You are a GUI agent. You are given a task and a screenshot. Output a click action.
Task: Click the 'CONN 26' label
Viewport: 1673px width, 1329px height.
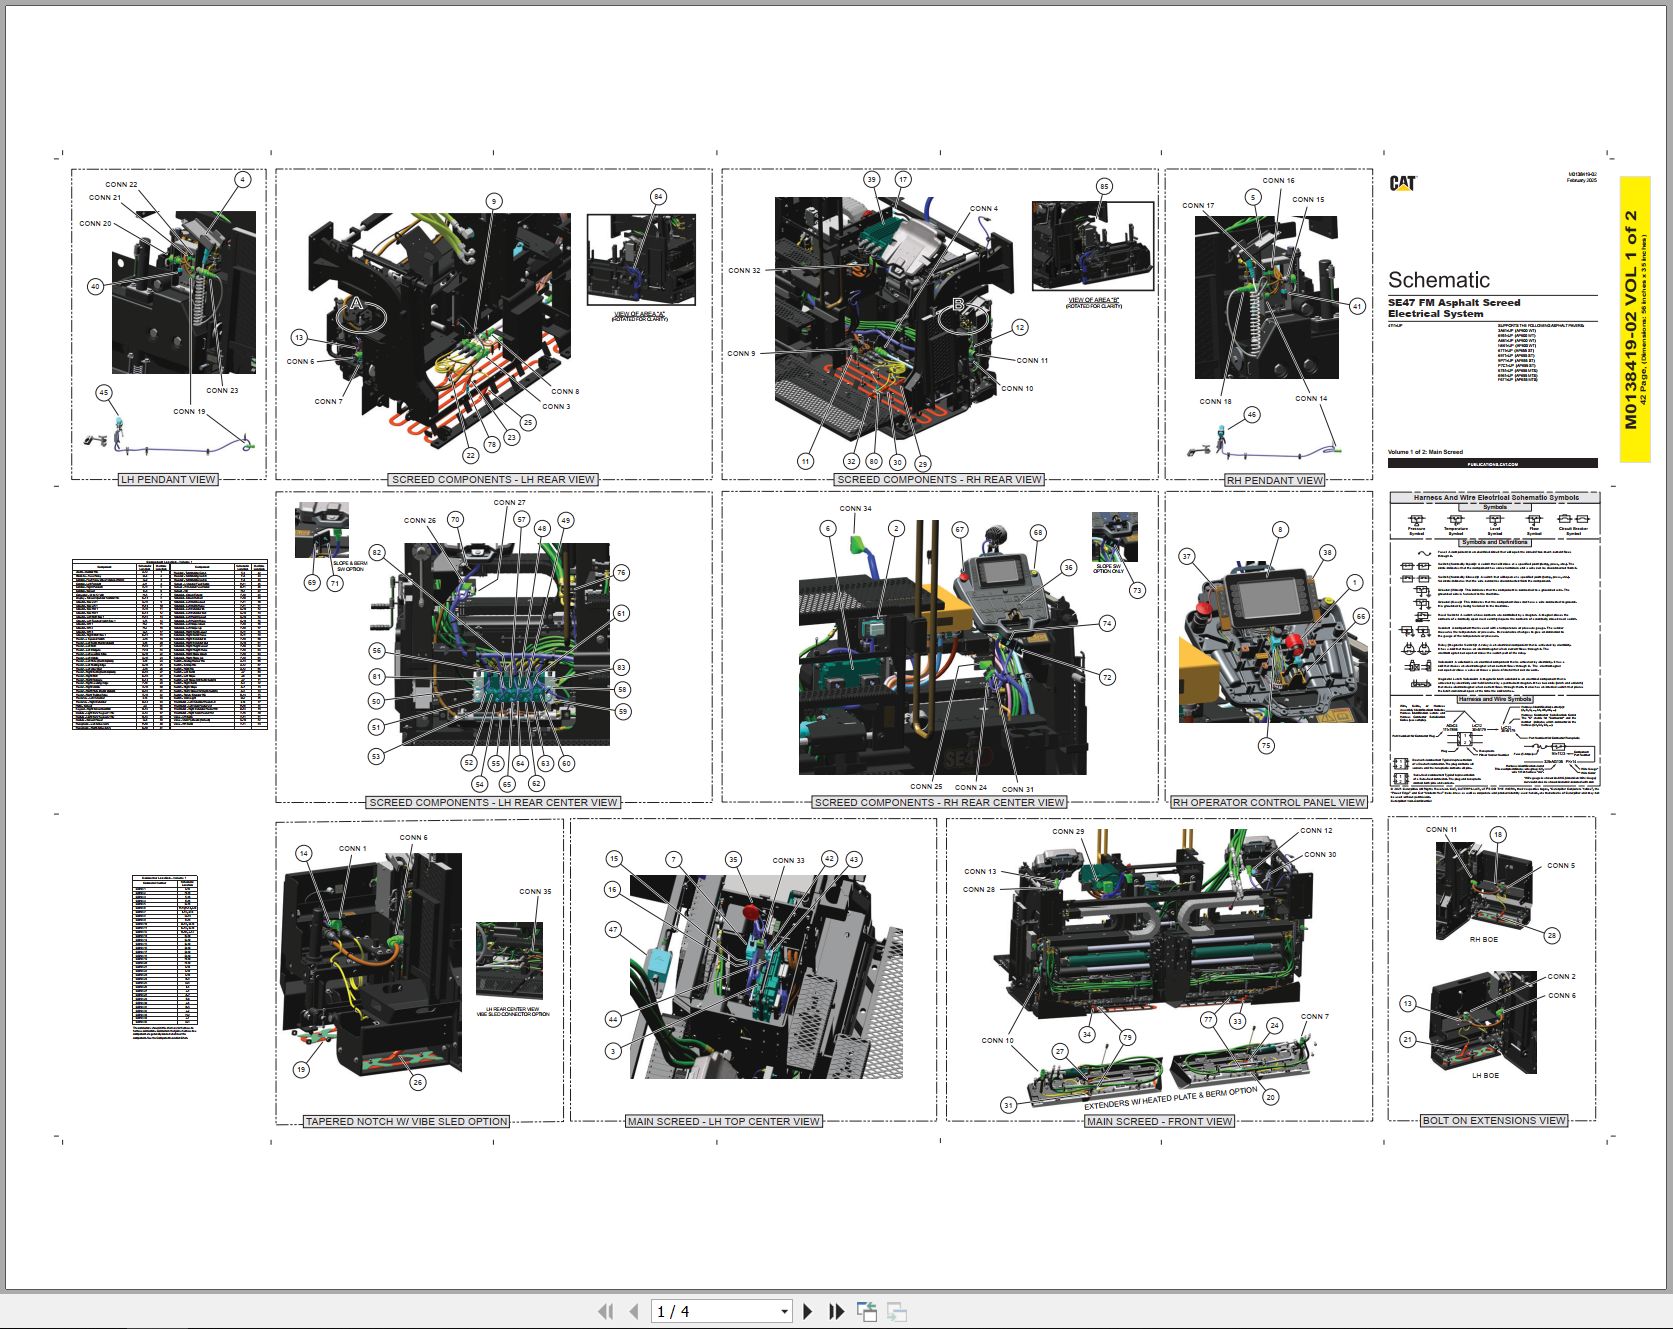[420, 521]
